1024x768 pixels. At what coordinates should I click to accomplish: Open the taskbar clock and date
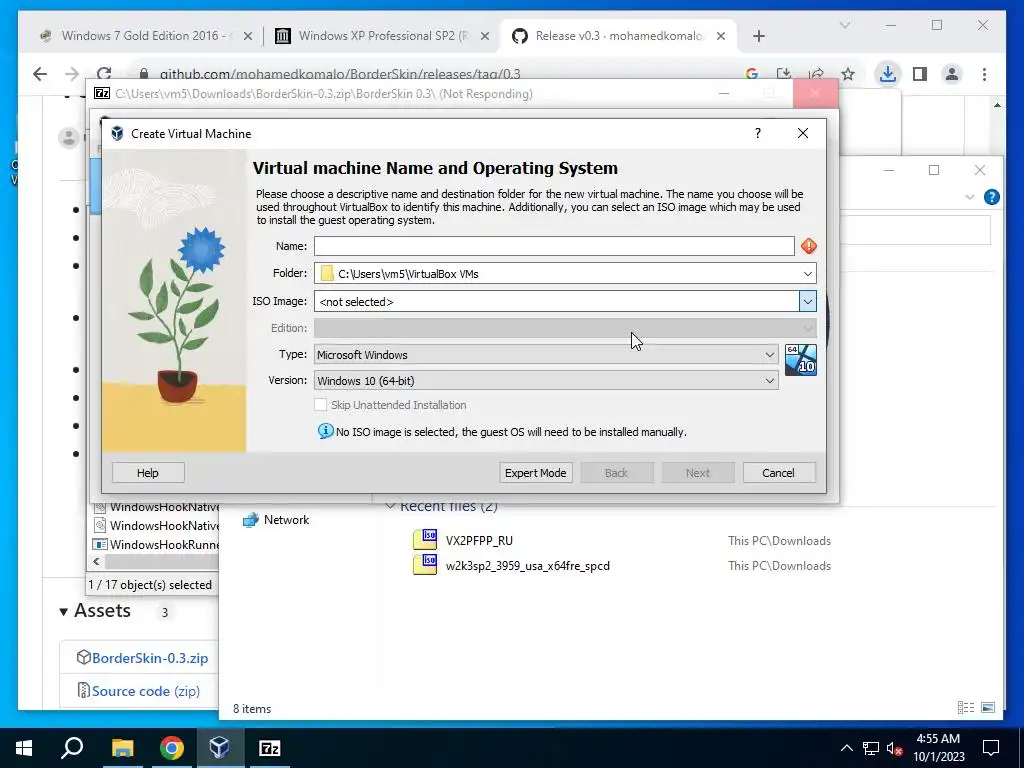click(x=938, y=748)
